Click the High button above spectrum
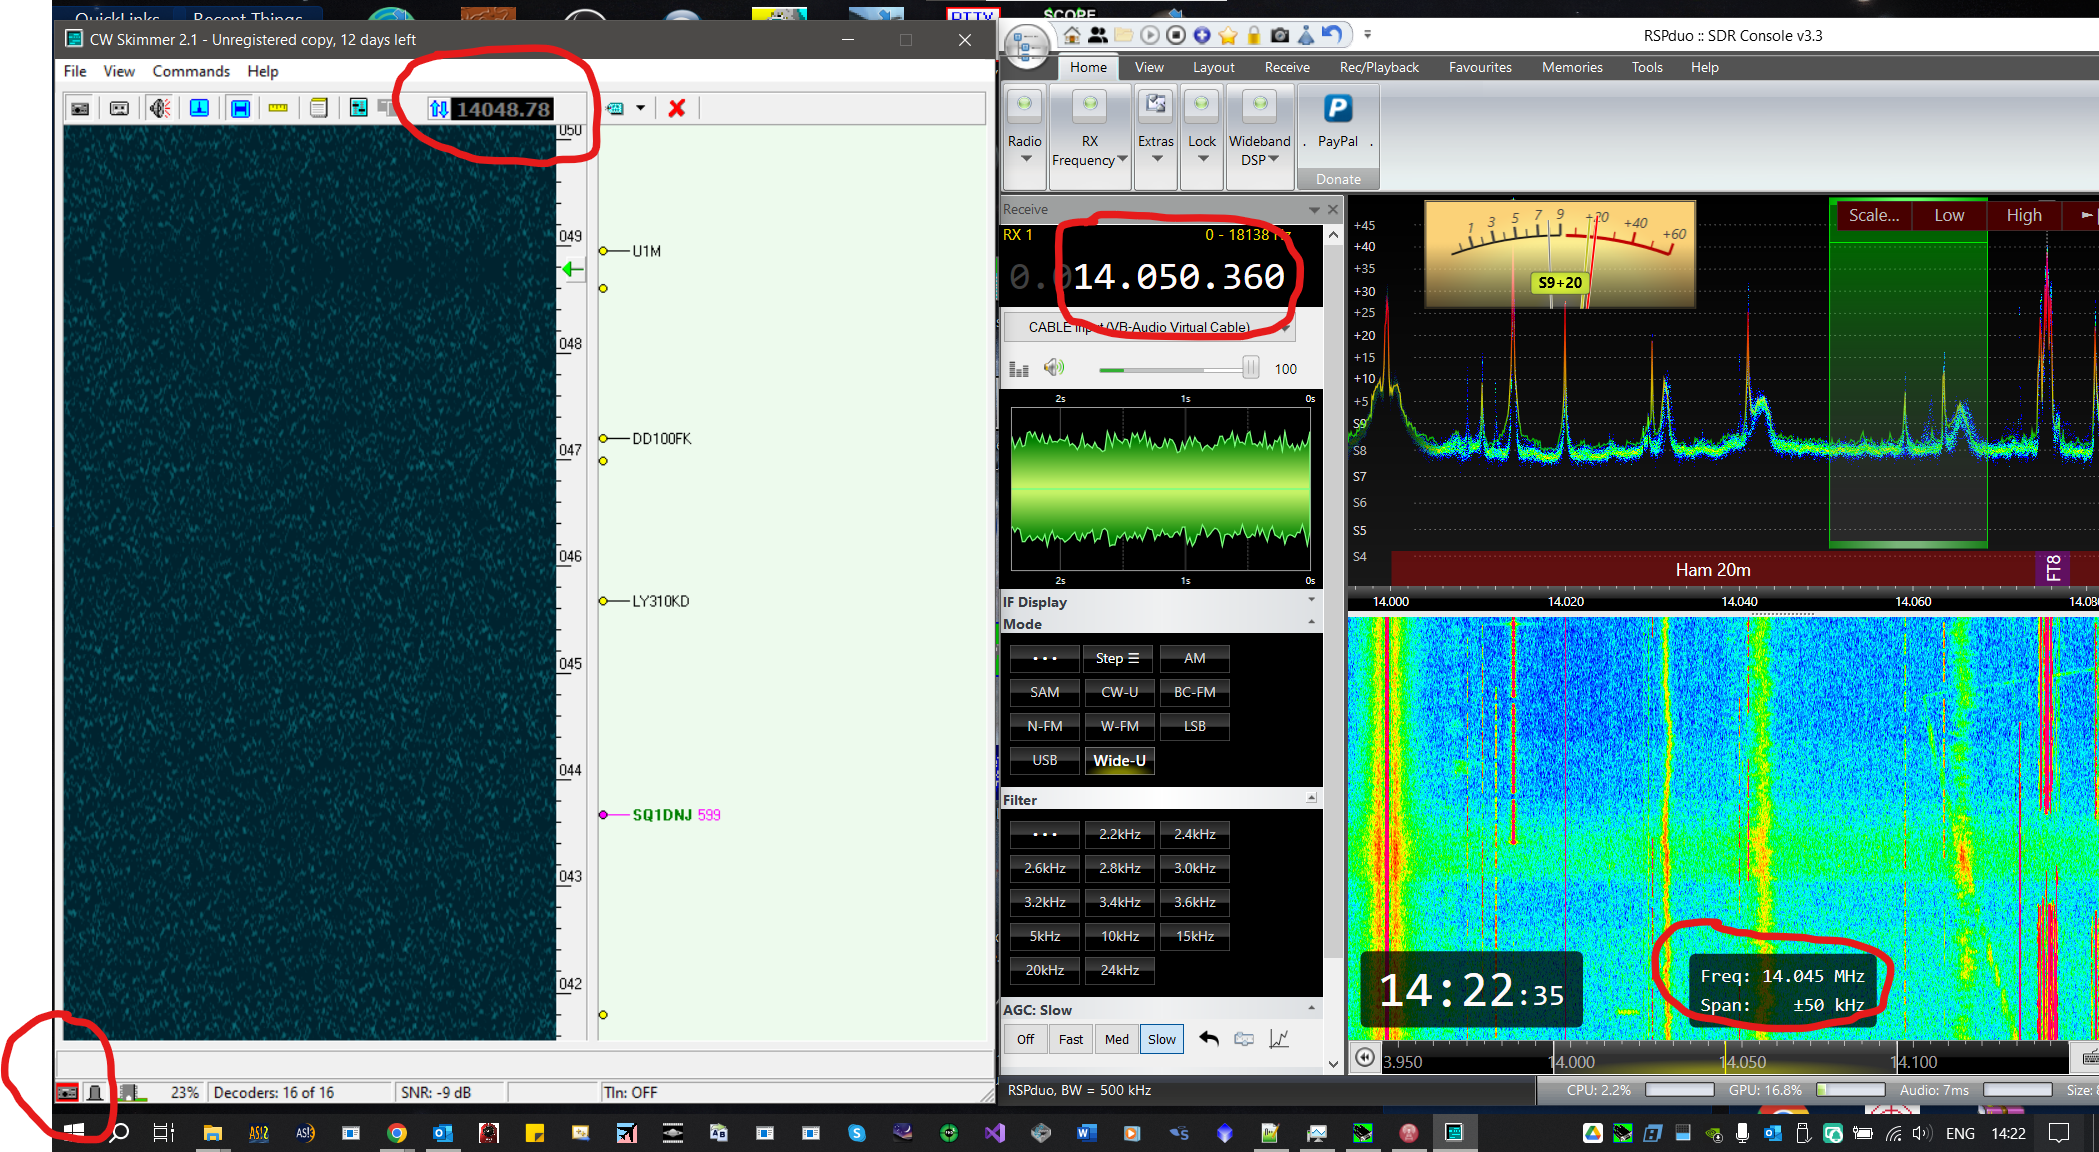This screenshot has height=1152, width=2099. pos(2023,215)
